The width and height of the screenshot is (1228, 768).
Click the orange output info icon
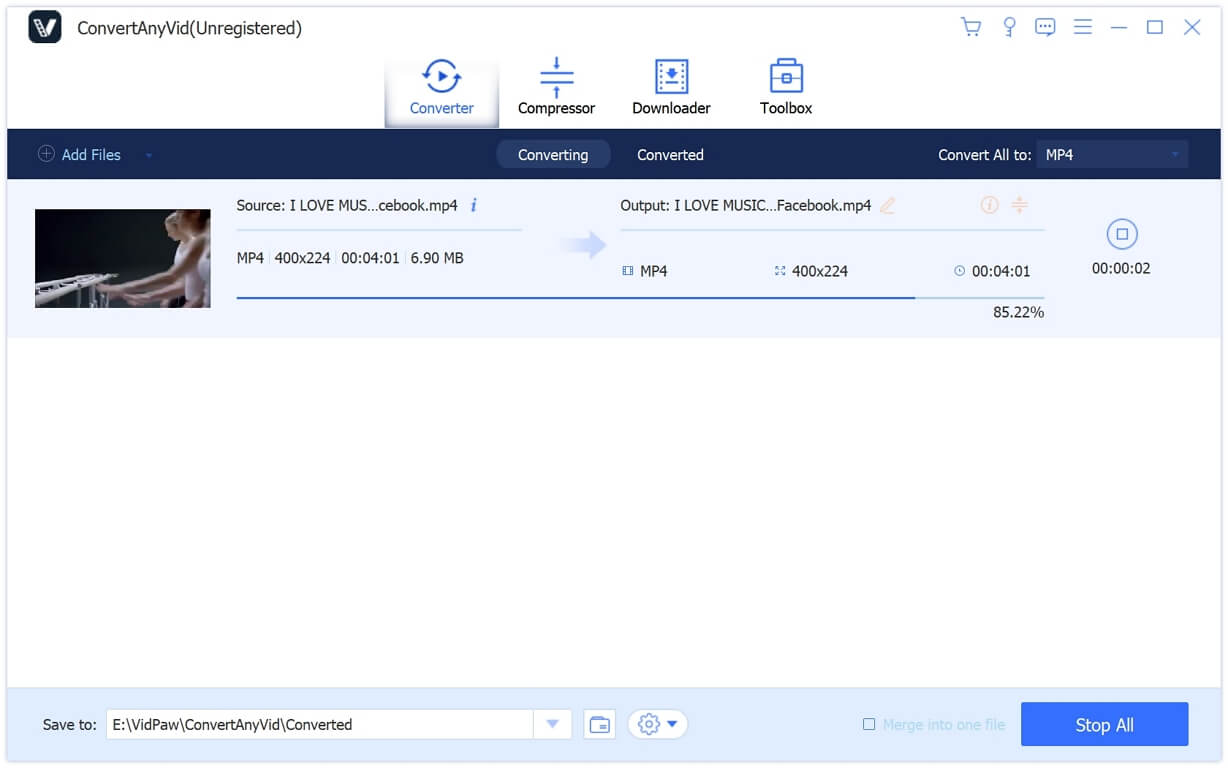pyautogui.click(x=989, y=205)
